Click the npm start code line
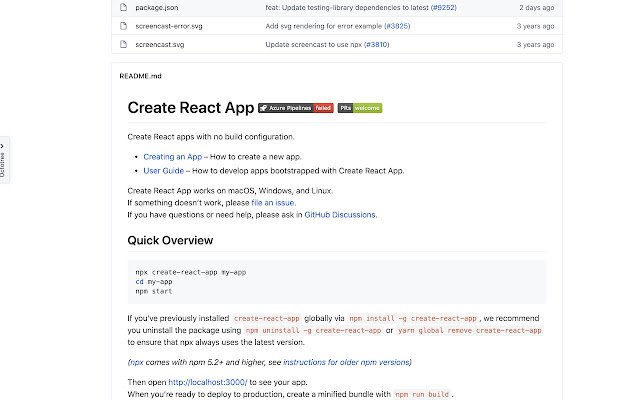This screenshot has width=640, height=400. click(154, 291)
